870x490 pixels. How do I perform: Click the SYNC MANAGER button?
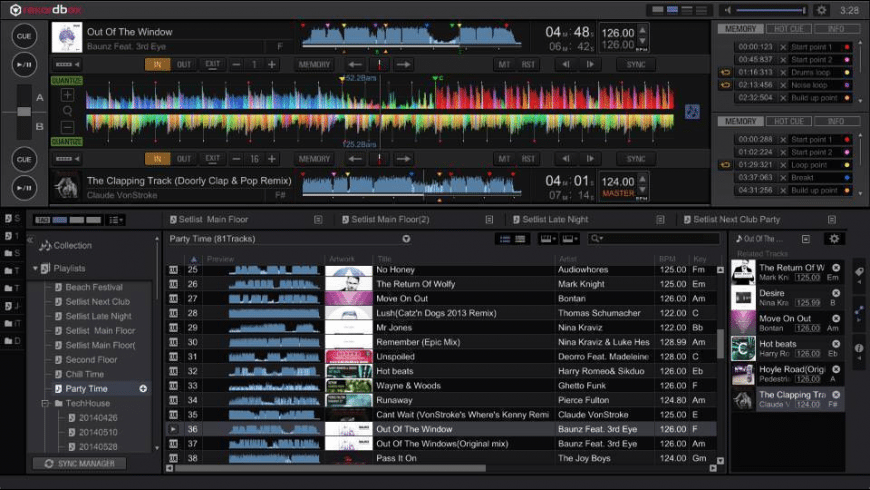[x=79, y=464]
